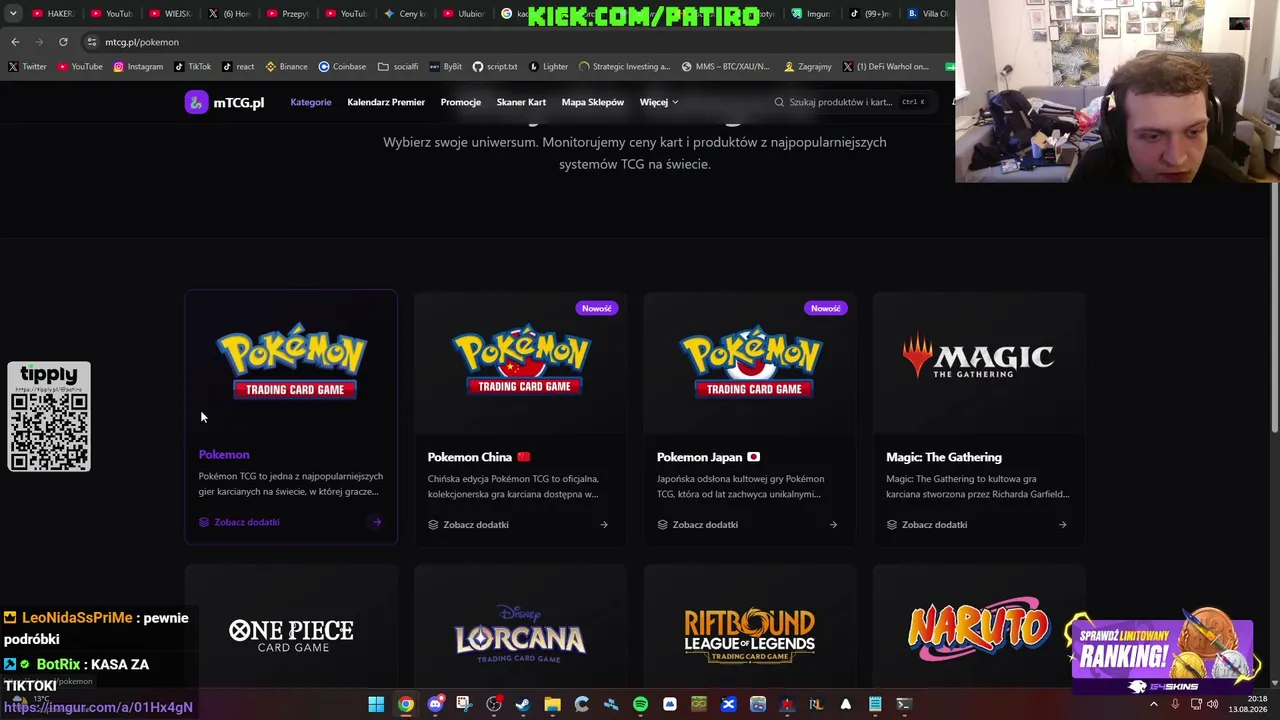
Task: Click the mTCG.pl site name
Action: (x=238, y=102)
